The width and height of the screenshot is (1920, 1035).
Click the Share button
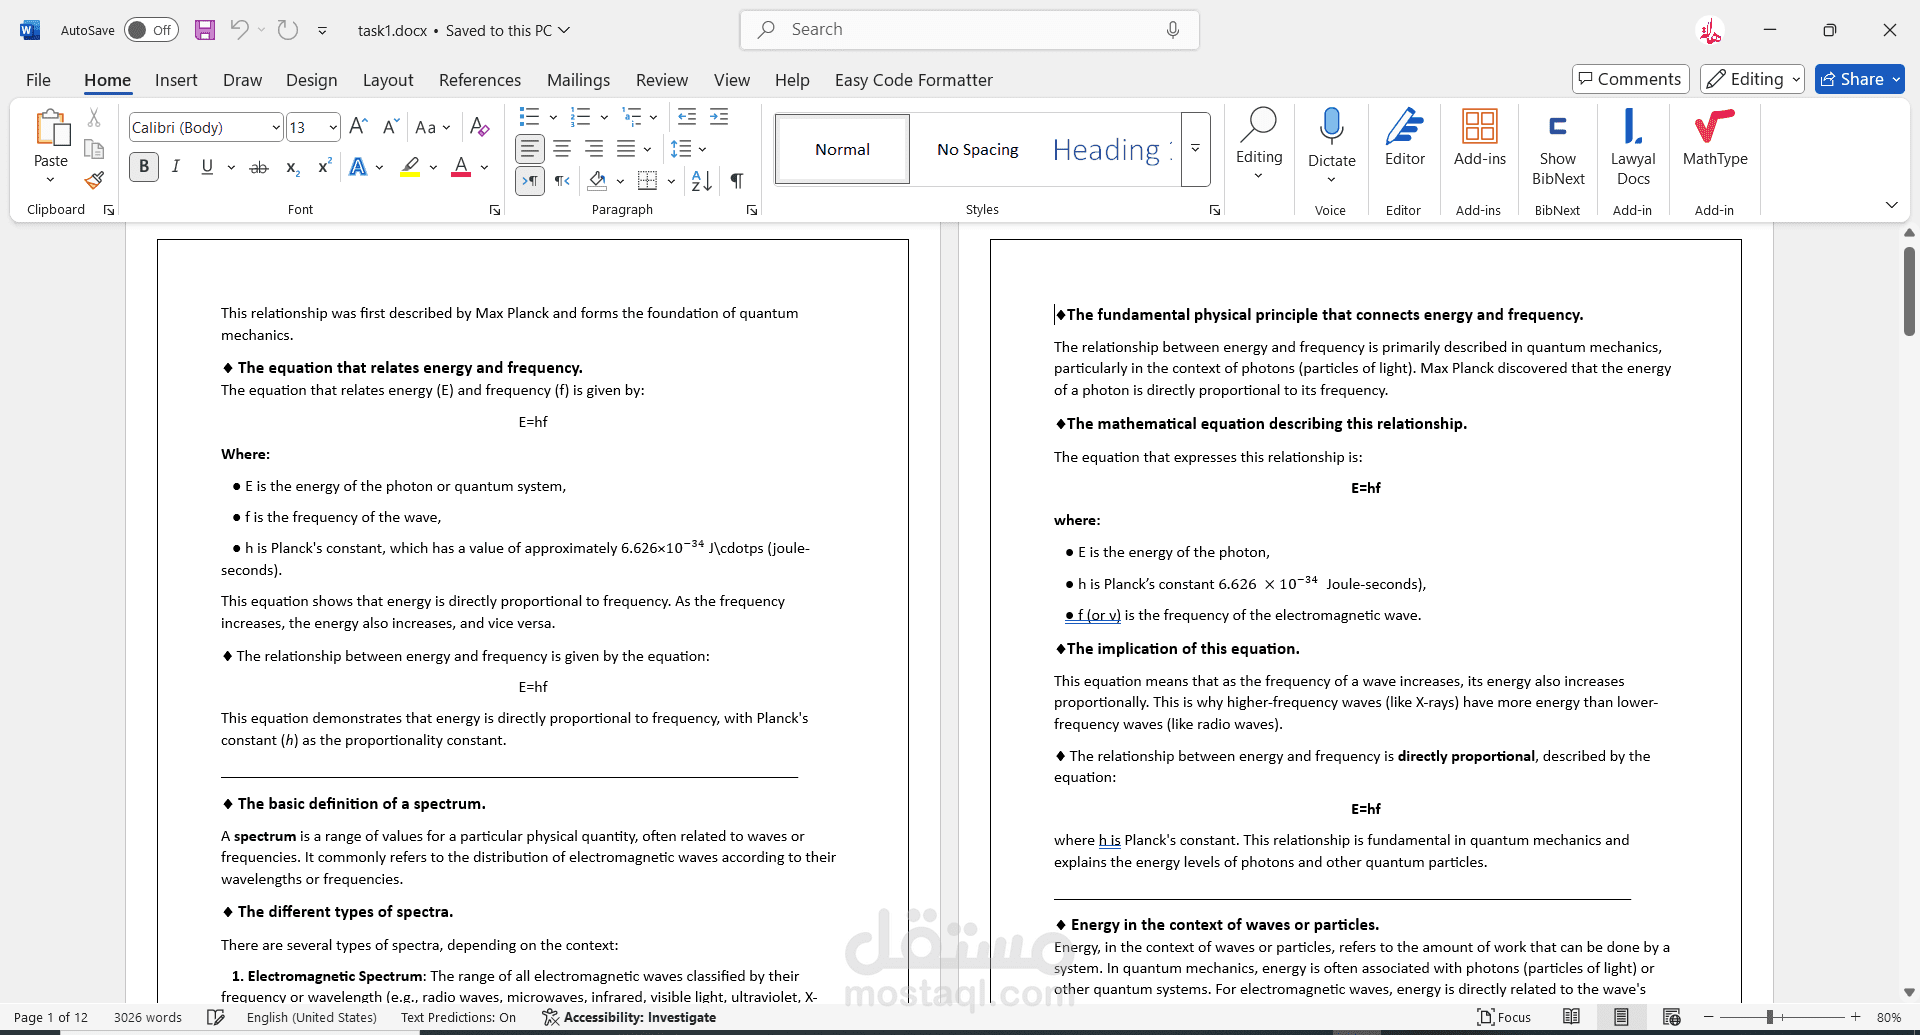pos(1859,79)
